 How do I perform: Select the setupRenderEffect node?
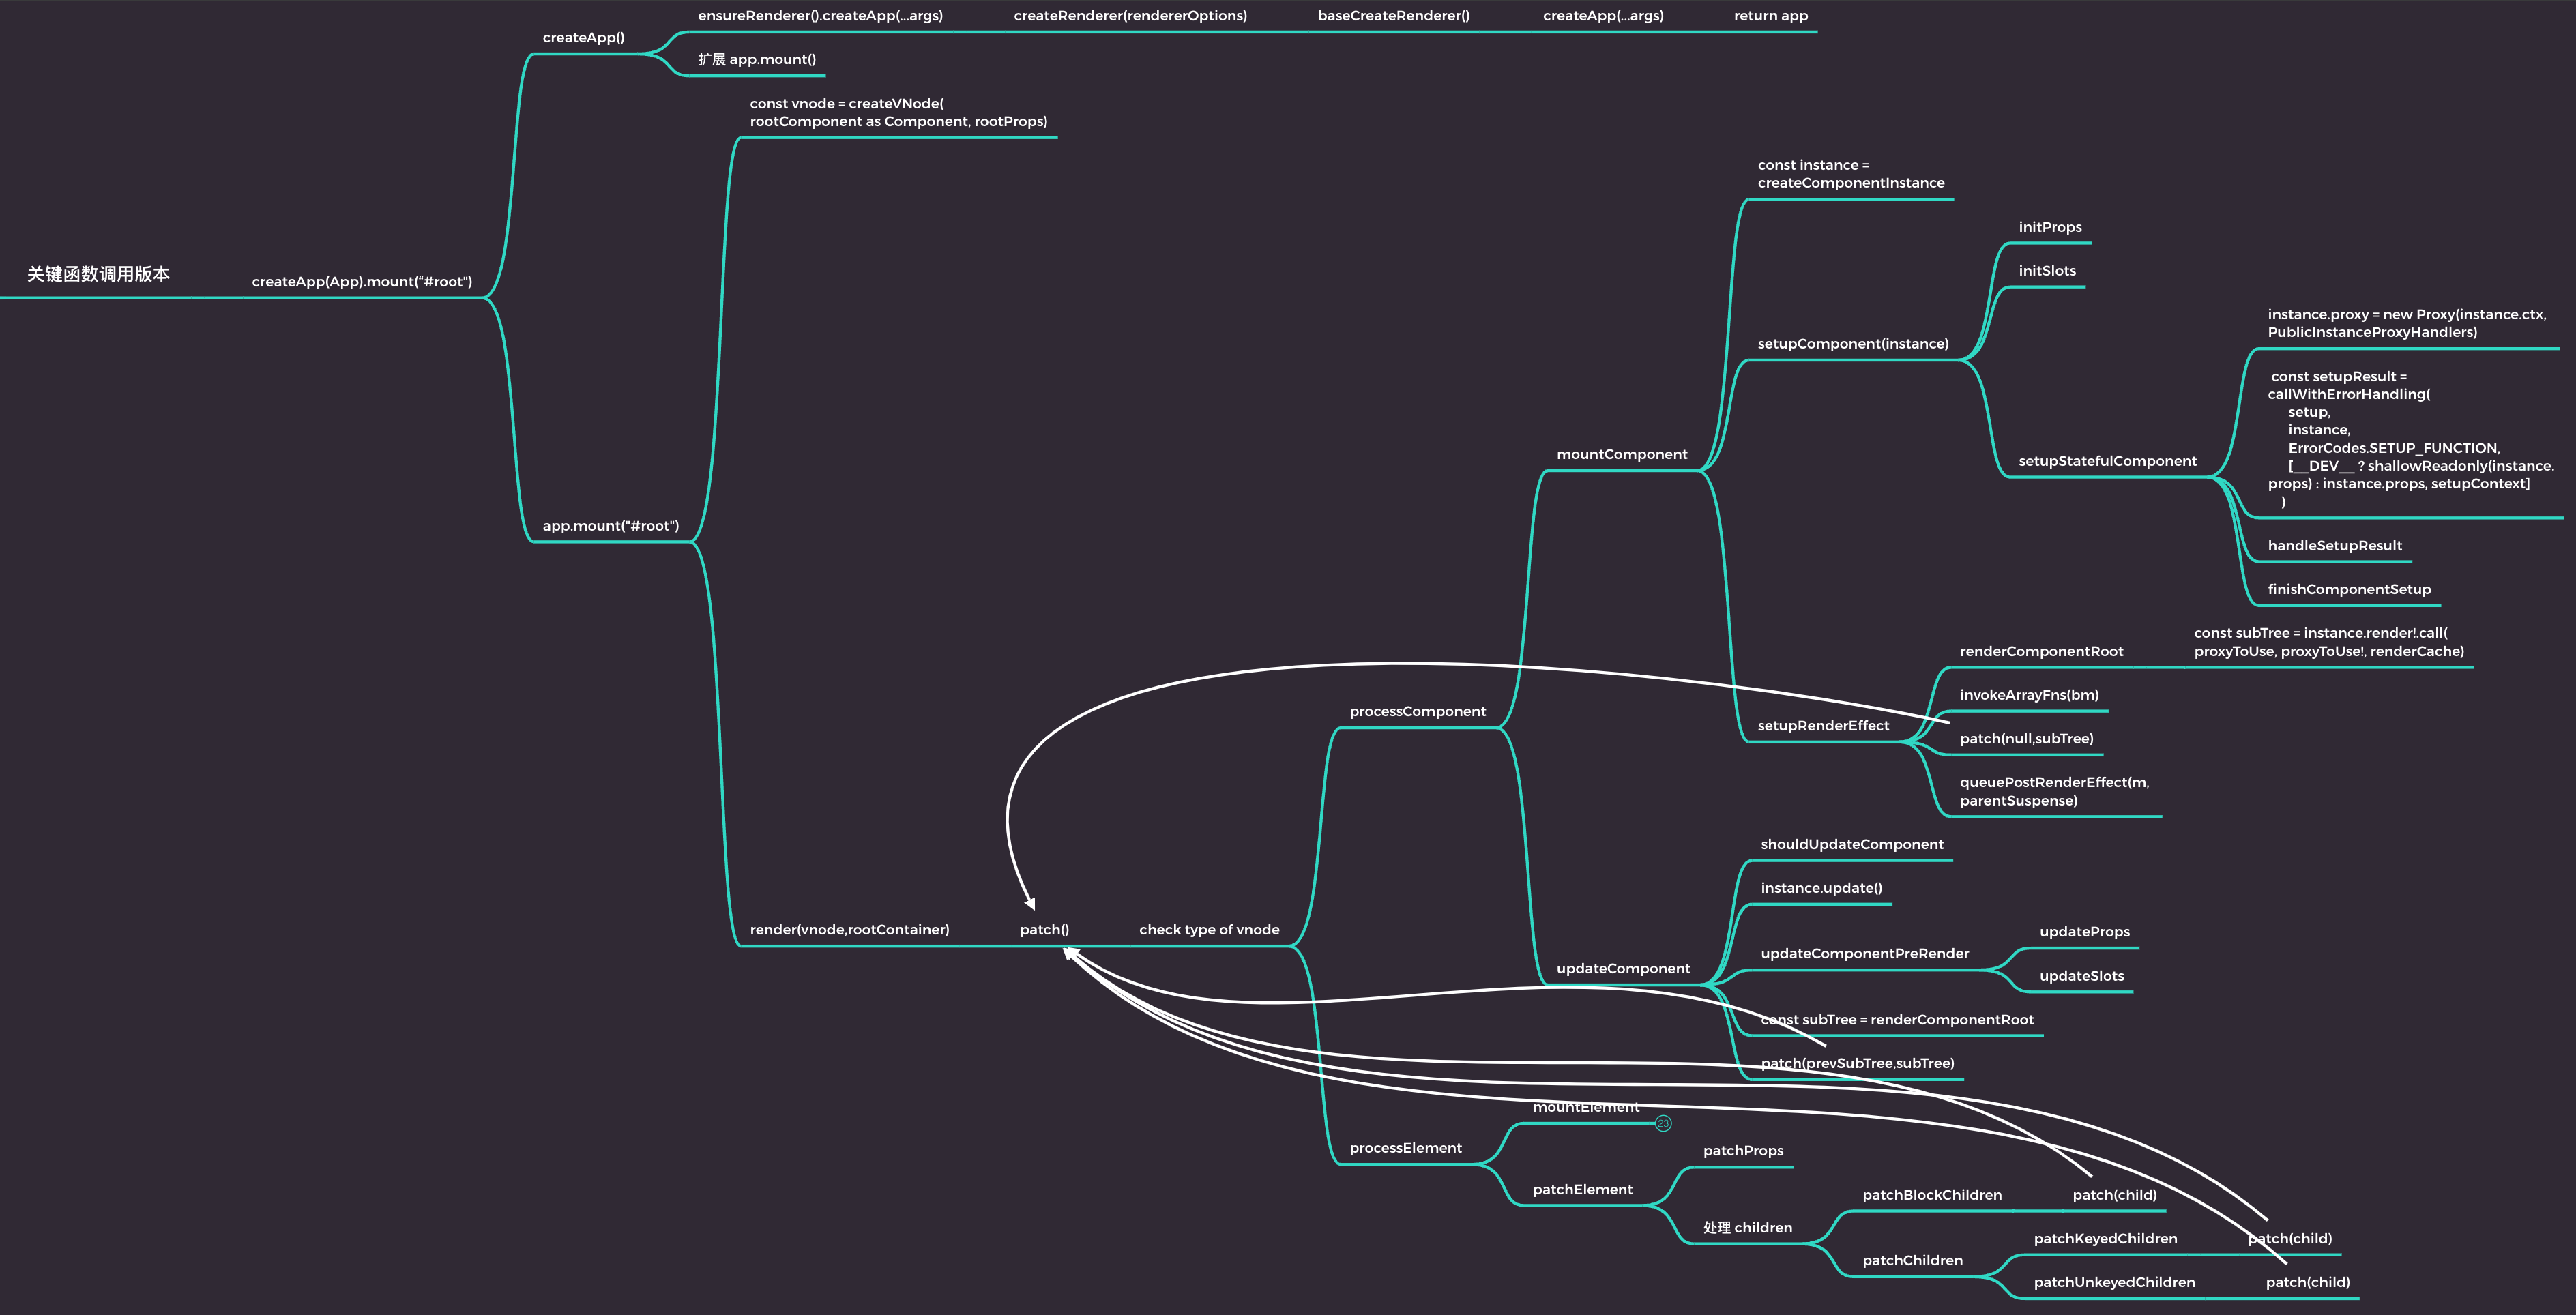tap(1823, 726)
